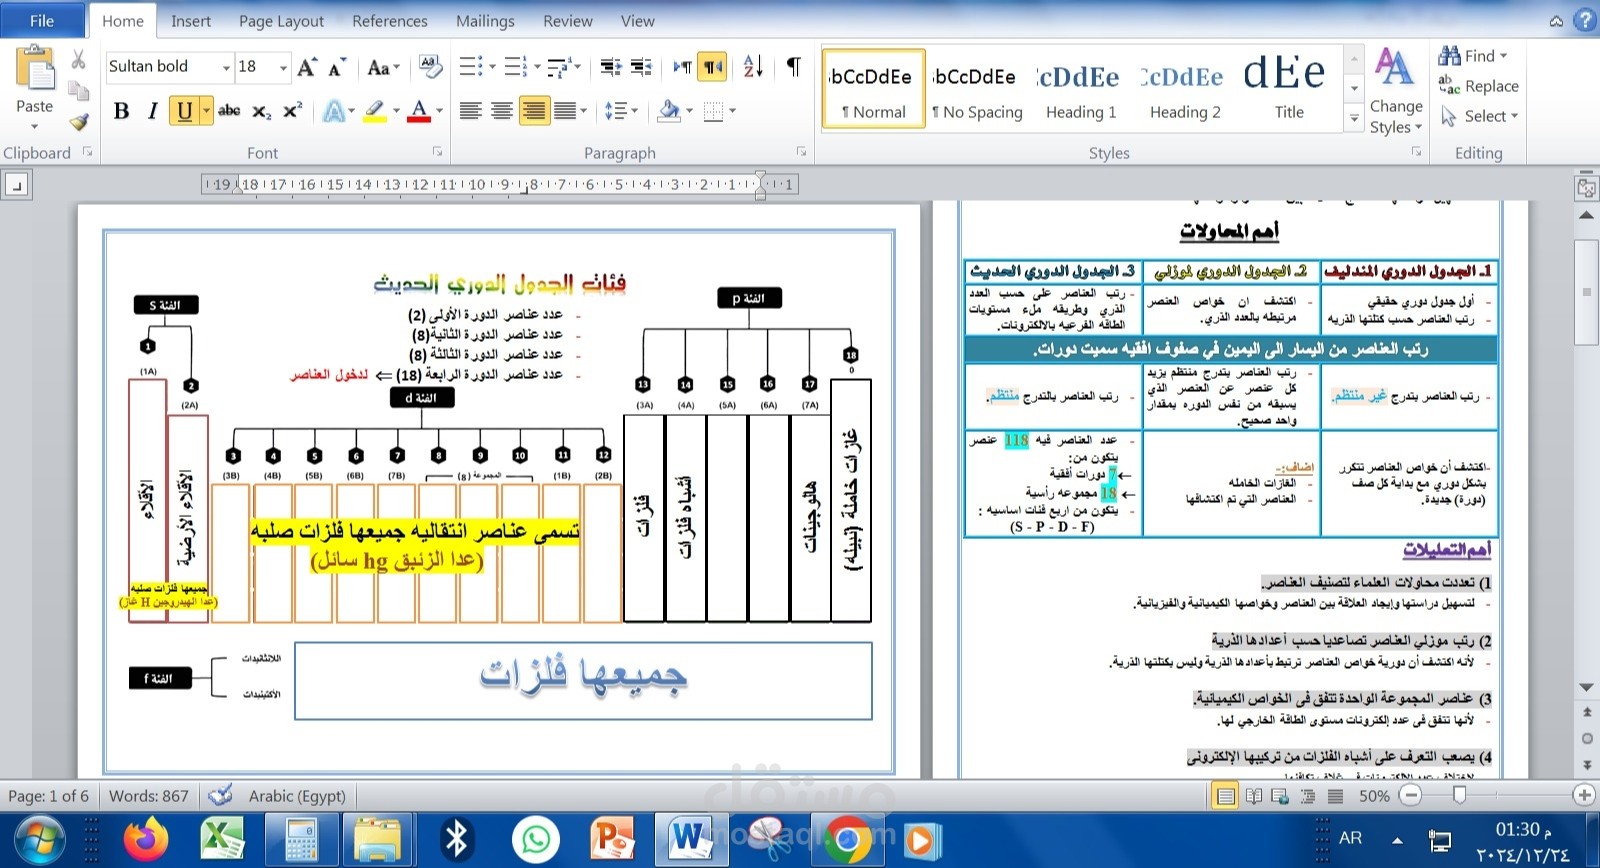
Task: Apply the Heading 2 style
Action: (1185, 89)
